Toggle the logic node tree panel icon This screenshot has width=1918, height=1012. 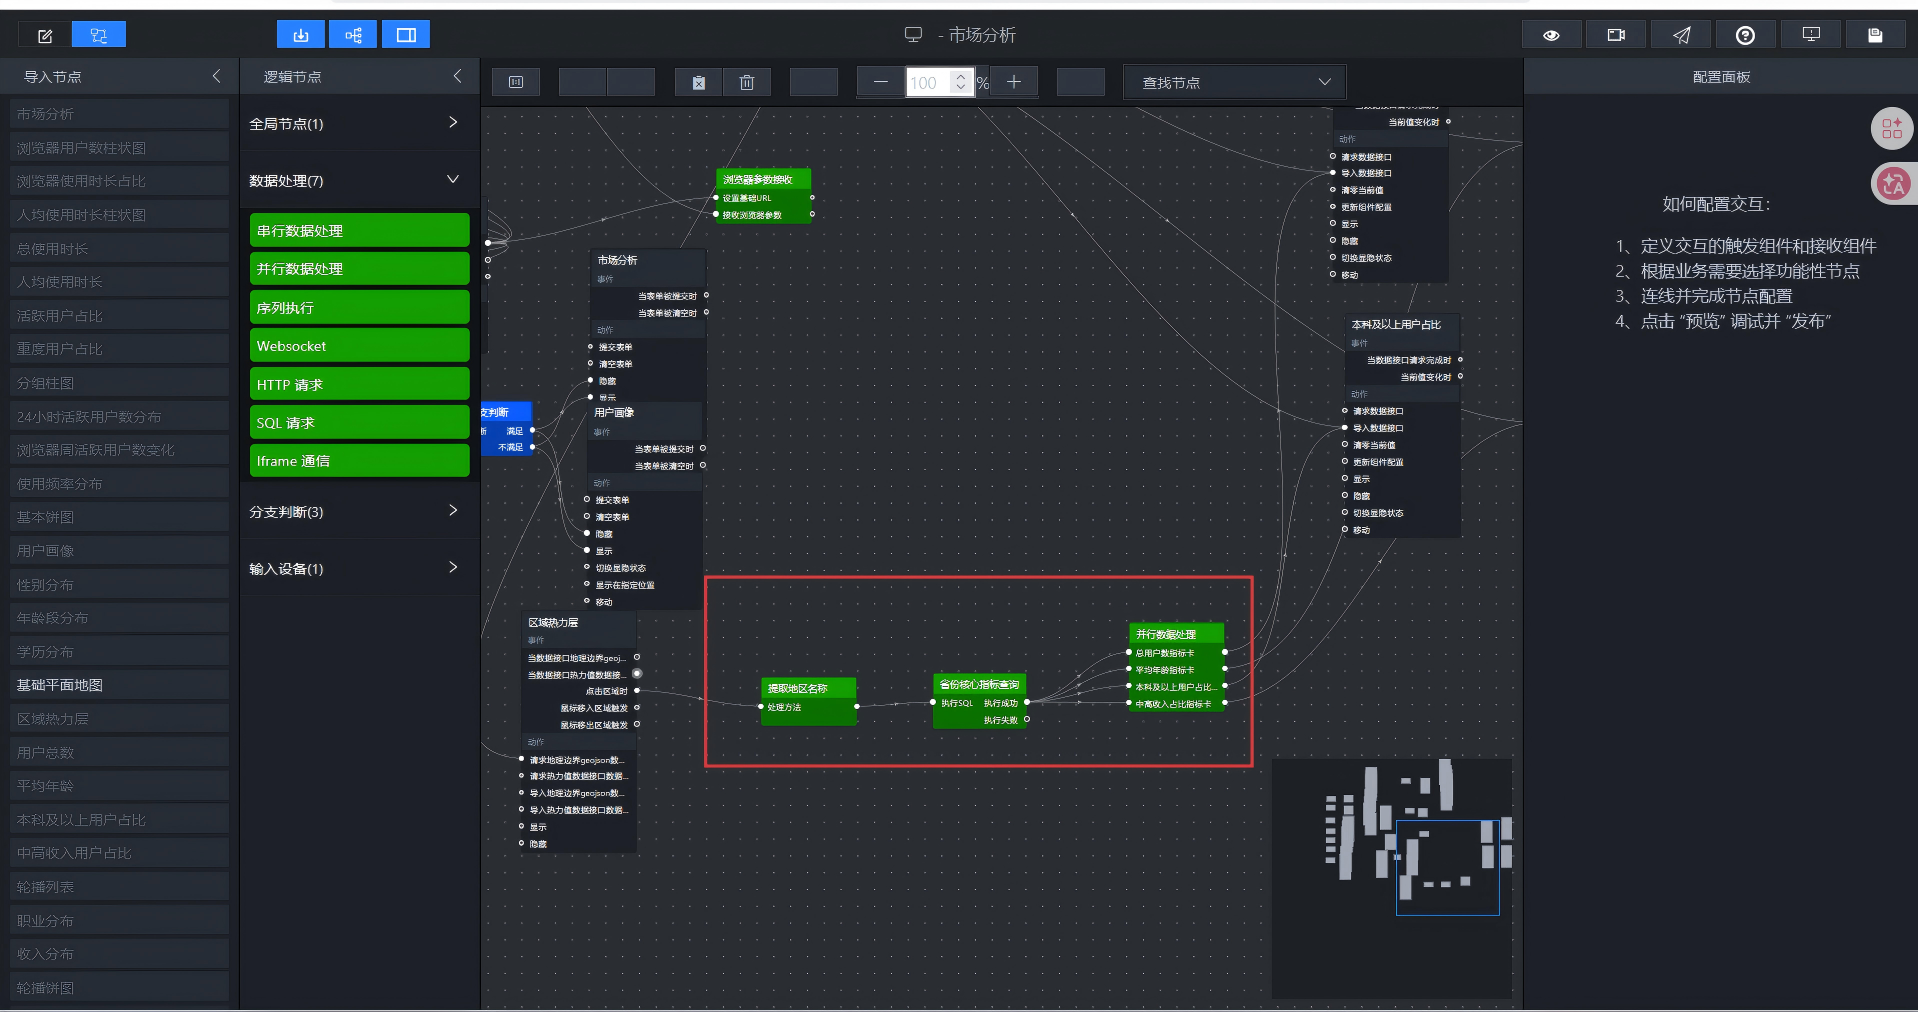[x=354, y=35]
